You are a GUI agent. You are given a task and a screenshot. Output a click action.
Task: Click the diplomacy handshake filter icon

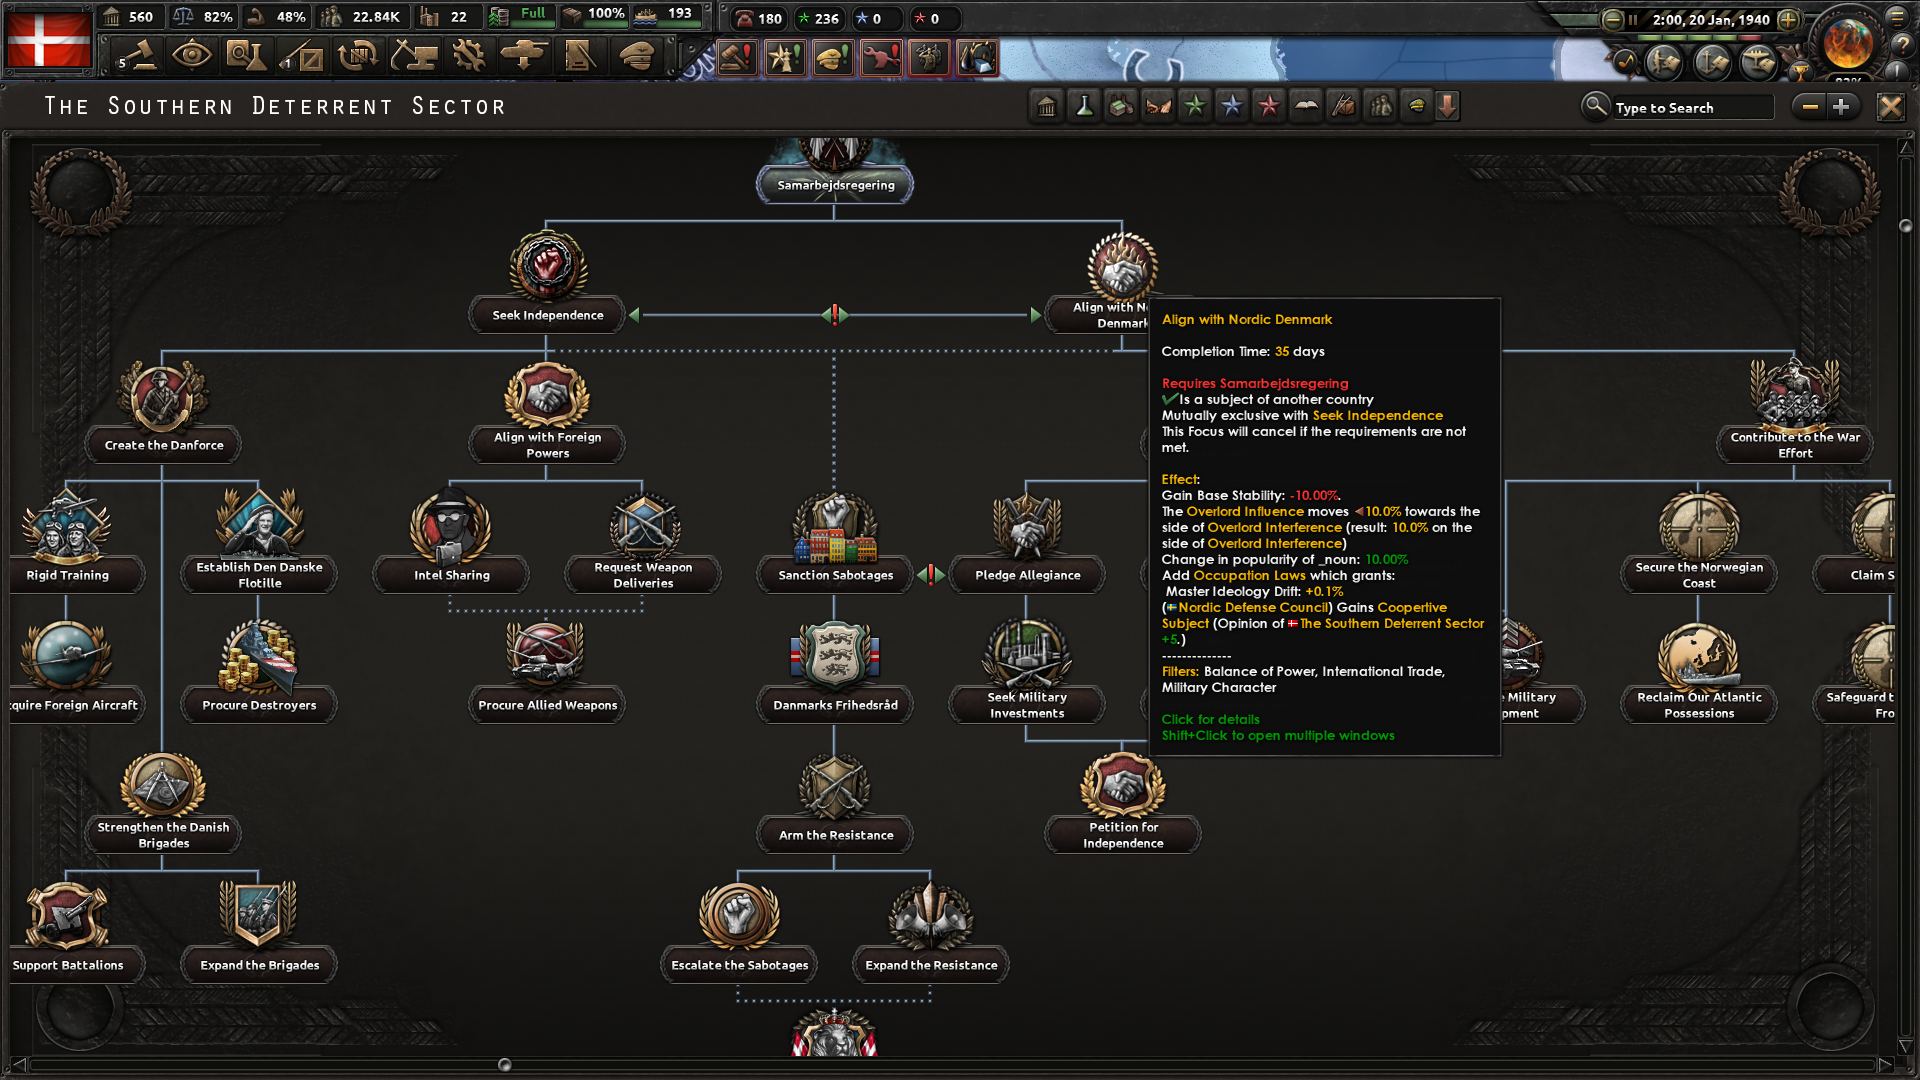click(1158, 106)
